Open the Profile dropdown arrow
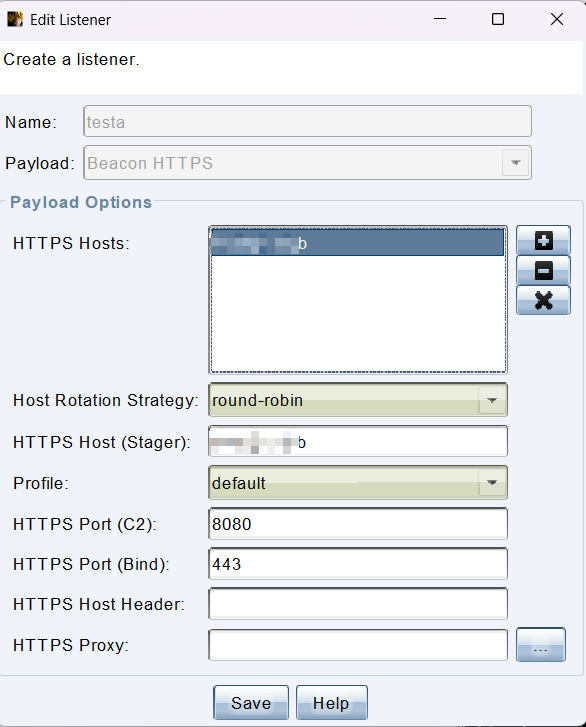 492,483
